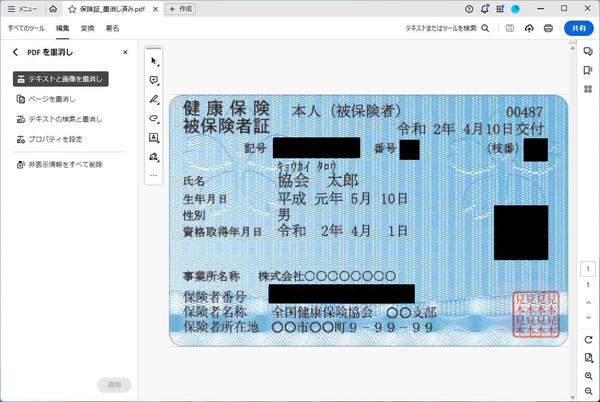Select the 変換 tab
The height and width of the screenshot is (402, 600).
[87, 28]
